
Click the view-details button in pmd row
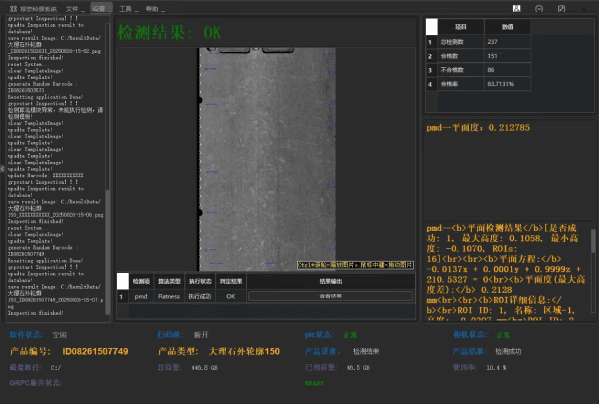point(331,296)
